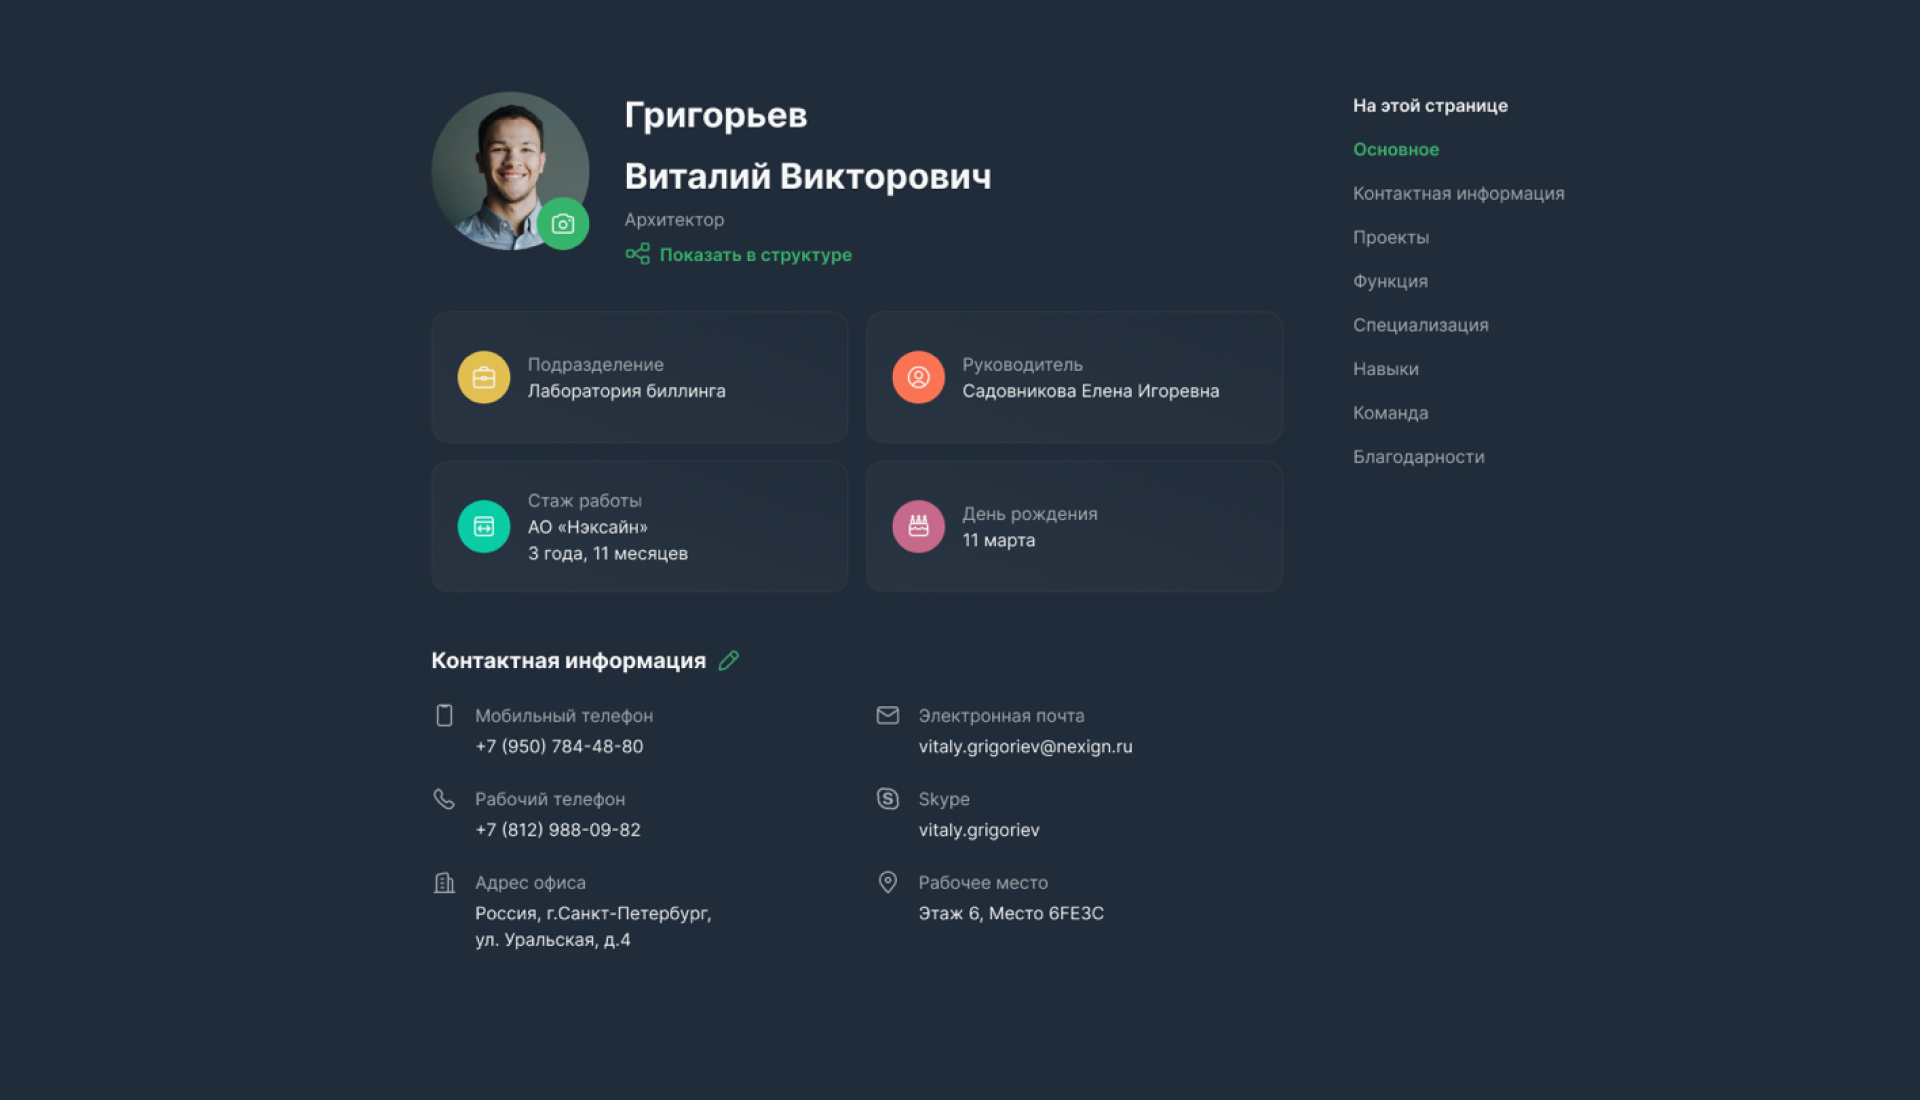The height and width of the screenshot is (1100, 1920).
Task: Click the mobile phone icon
Action: click(444, 715)
